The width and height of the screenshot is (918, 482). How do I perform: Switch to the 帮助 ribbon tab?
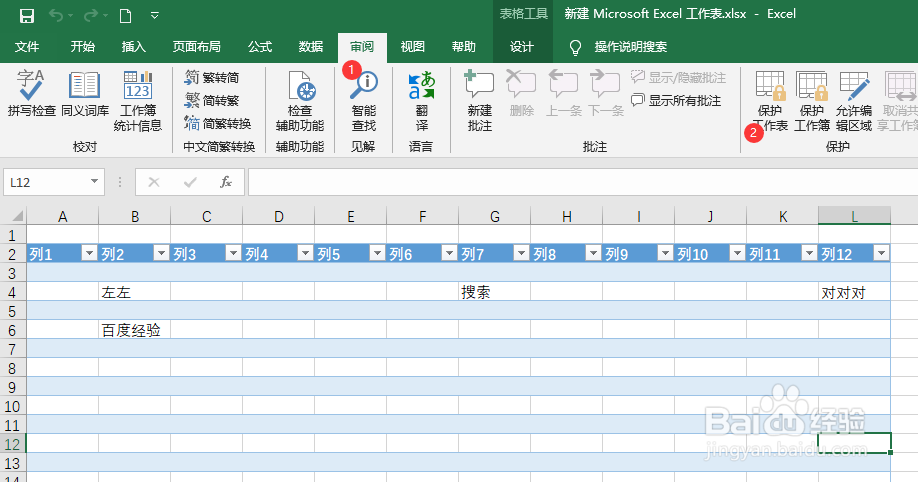464,47
